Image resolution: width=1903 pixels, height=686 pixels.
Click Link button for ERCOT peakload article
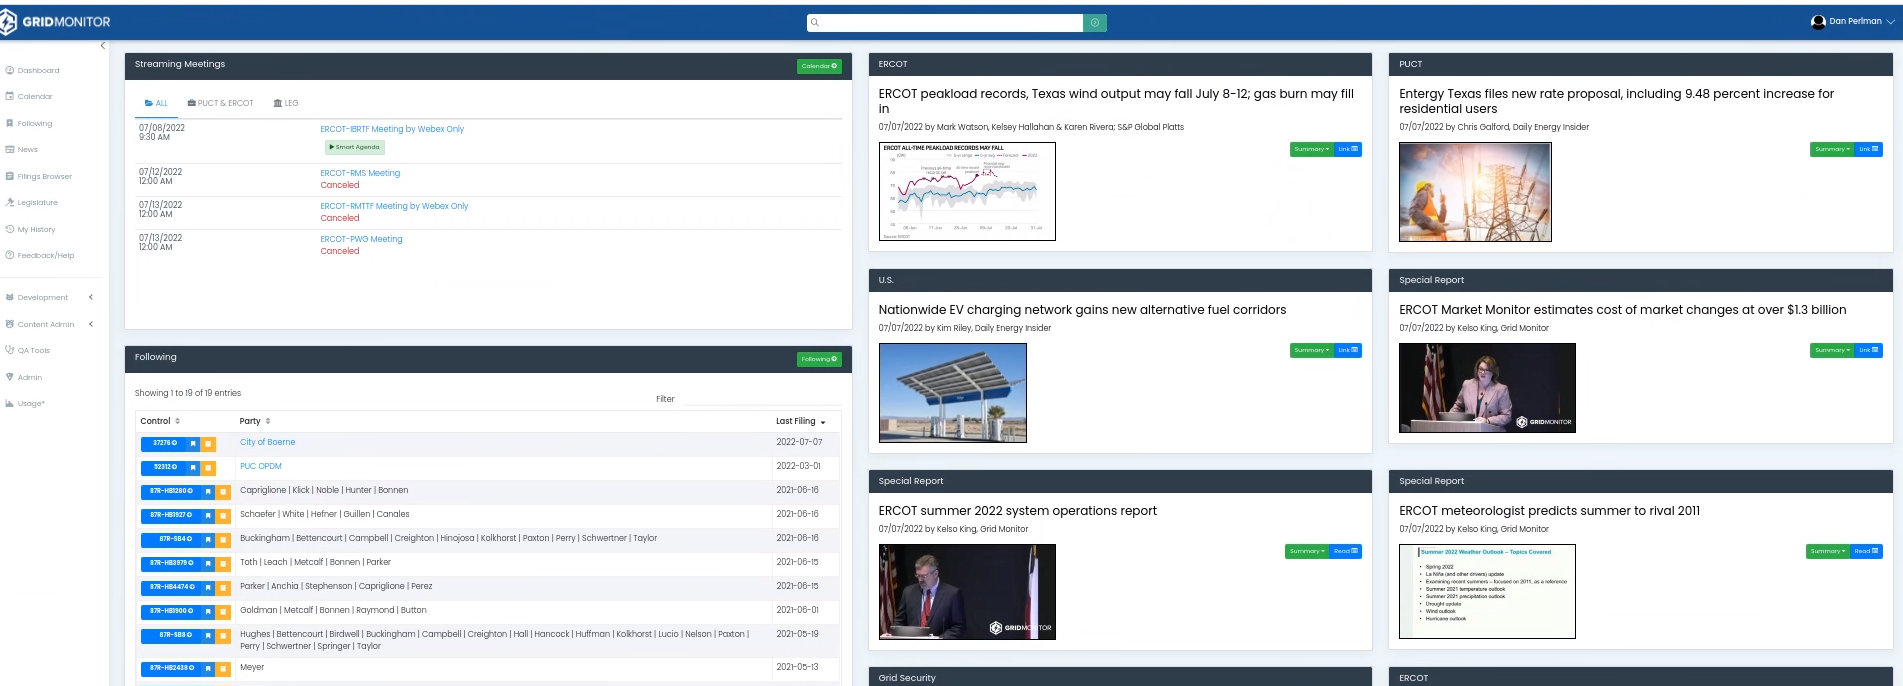(x=1348, y=149)
